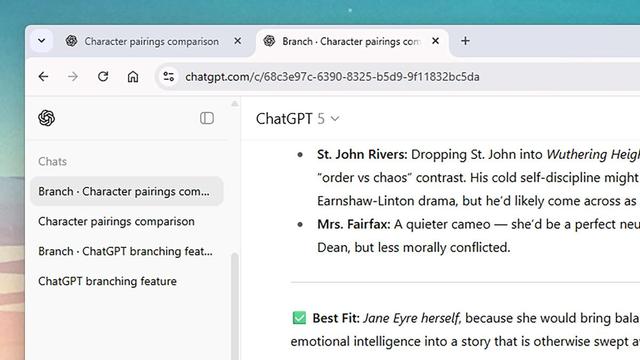Open the Branch · Character pairings chat
640x360 pixels.
coord(127,191)
